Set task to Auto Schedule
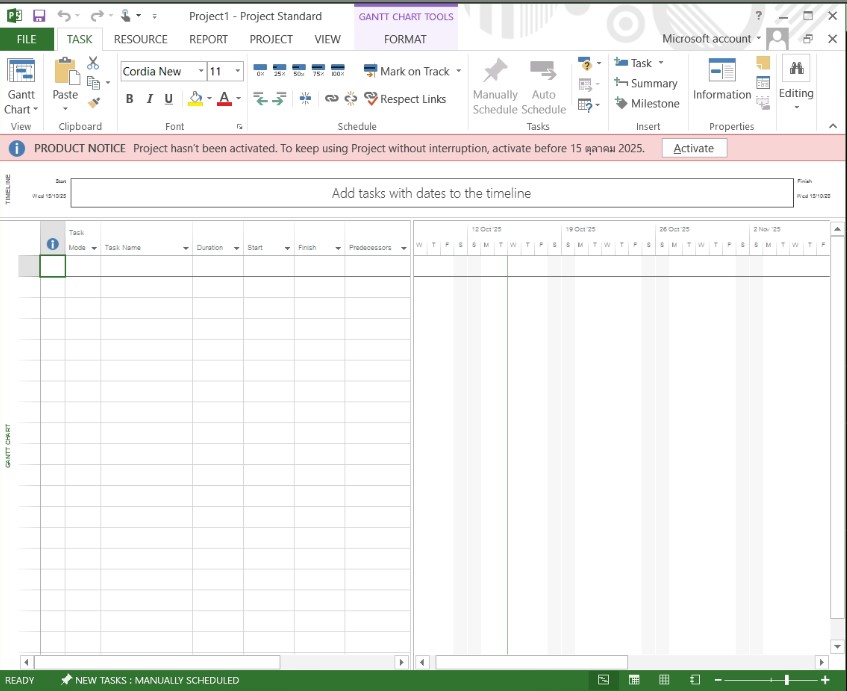The image size is (847, 691). [x=543, y=86]
